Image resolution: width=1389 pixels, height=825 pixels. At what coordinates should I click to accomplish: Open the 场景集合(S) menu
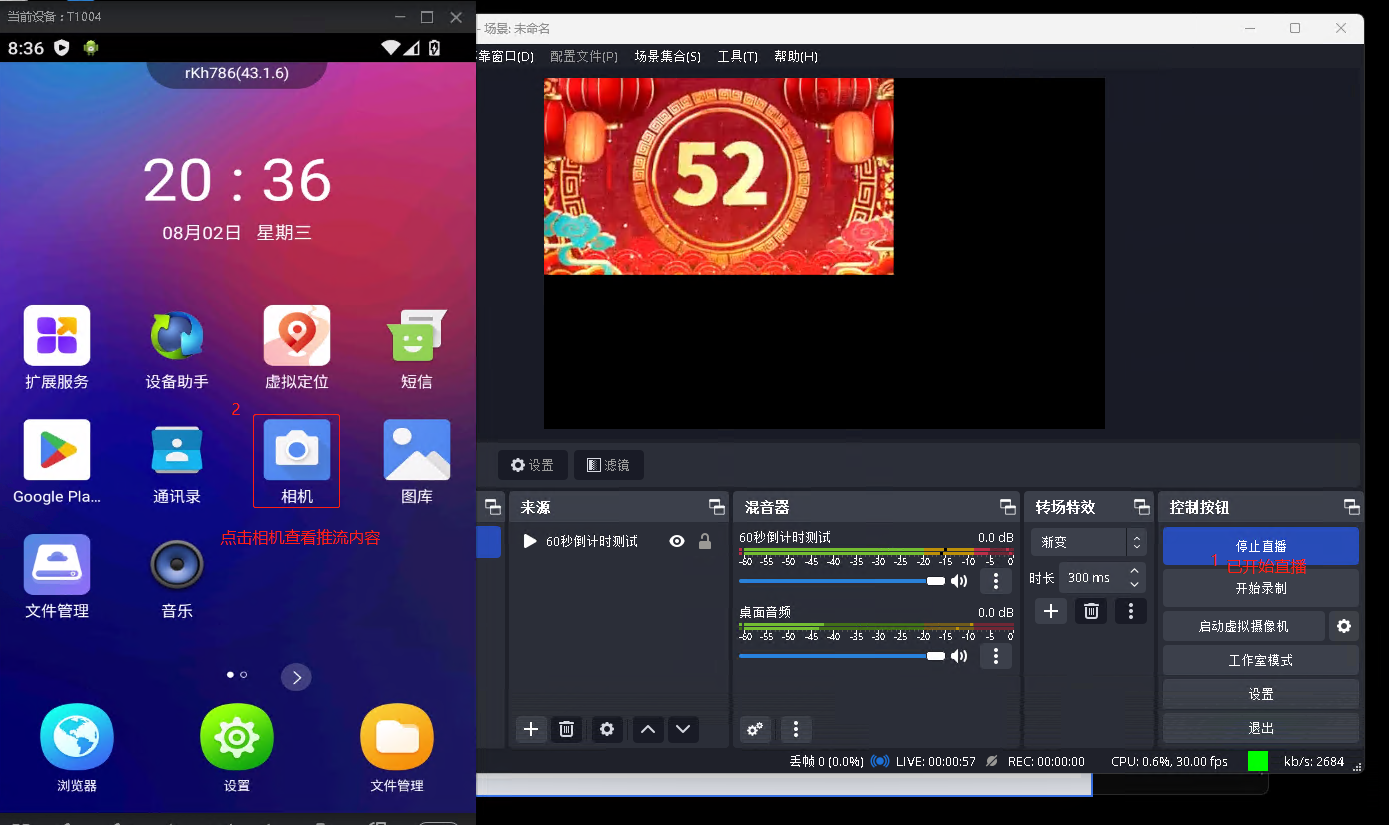(667, 56)
